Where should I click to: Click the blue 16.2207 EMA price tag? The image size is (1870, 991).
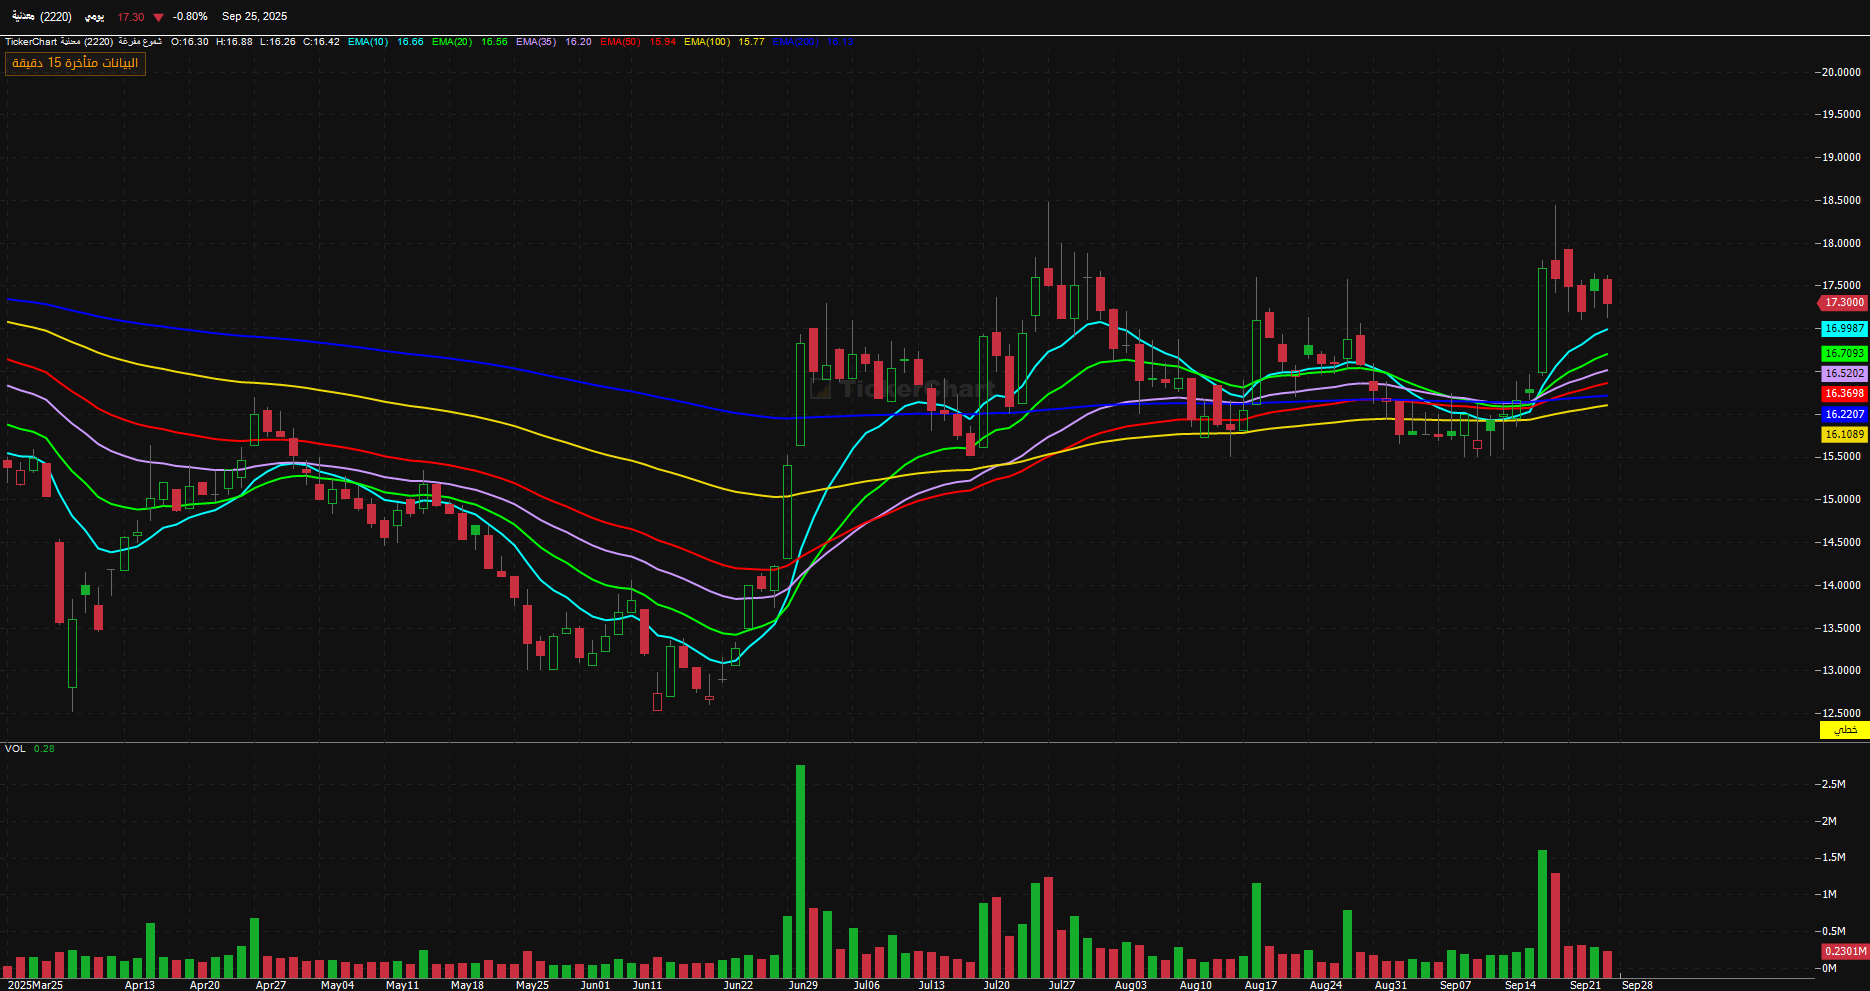[x=1843, y=414]
